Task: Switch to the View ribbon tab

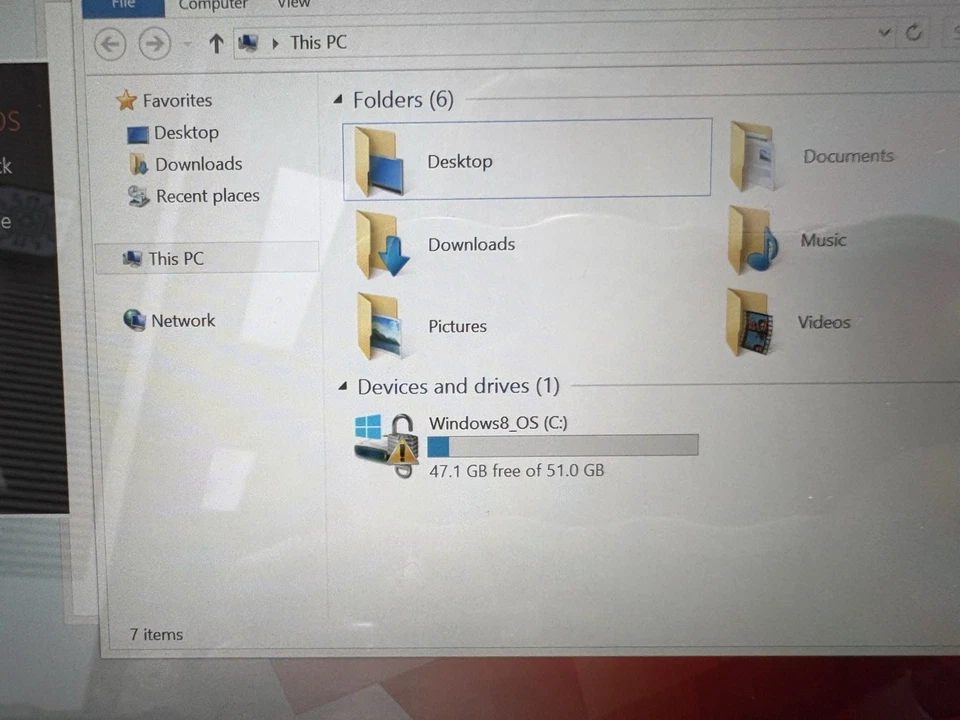Action: [x=293, y=6]
